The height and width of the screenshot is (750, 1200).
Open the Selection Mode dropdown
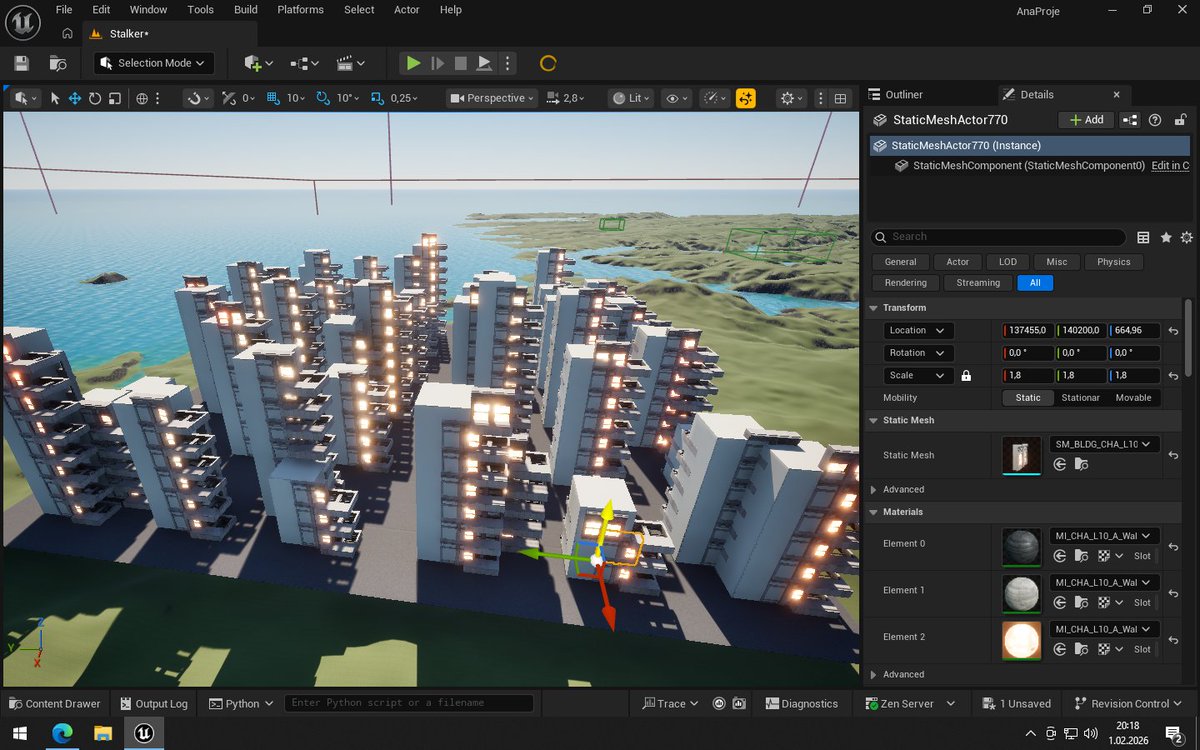pos(154,63)
